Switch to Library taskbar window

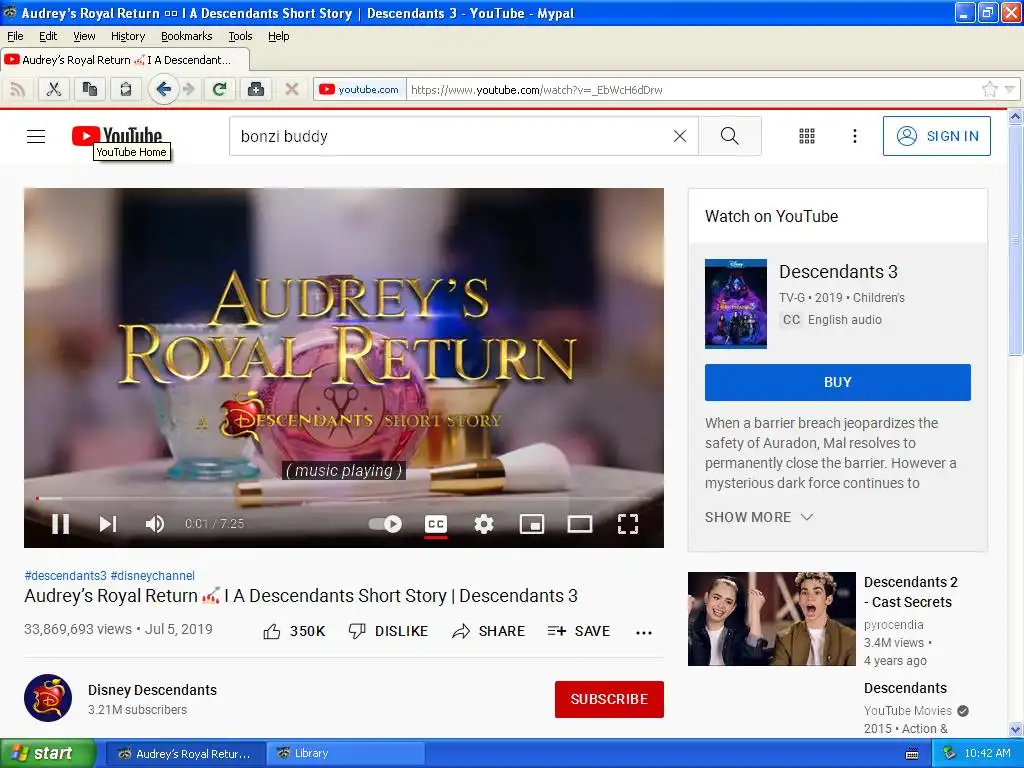coord(345,754)
